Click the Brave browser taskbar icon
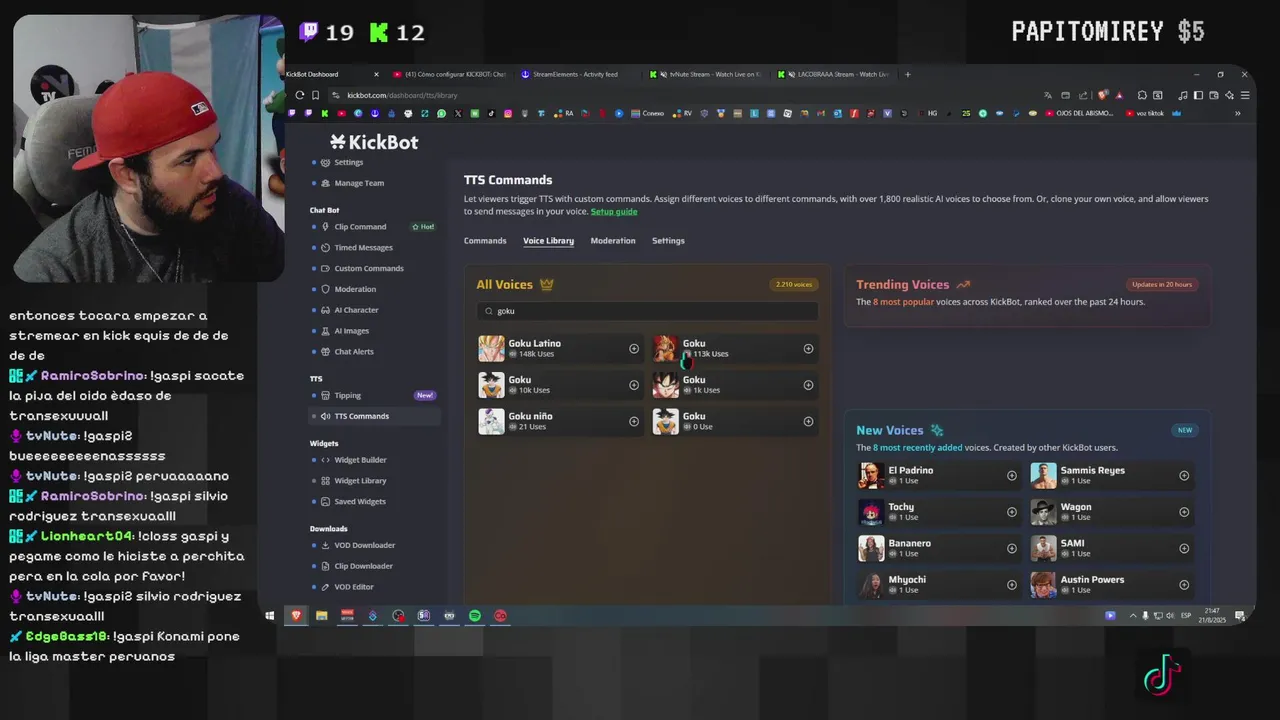1280x720 pixels. (296, 615)
